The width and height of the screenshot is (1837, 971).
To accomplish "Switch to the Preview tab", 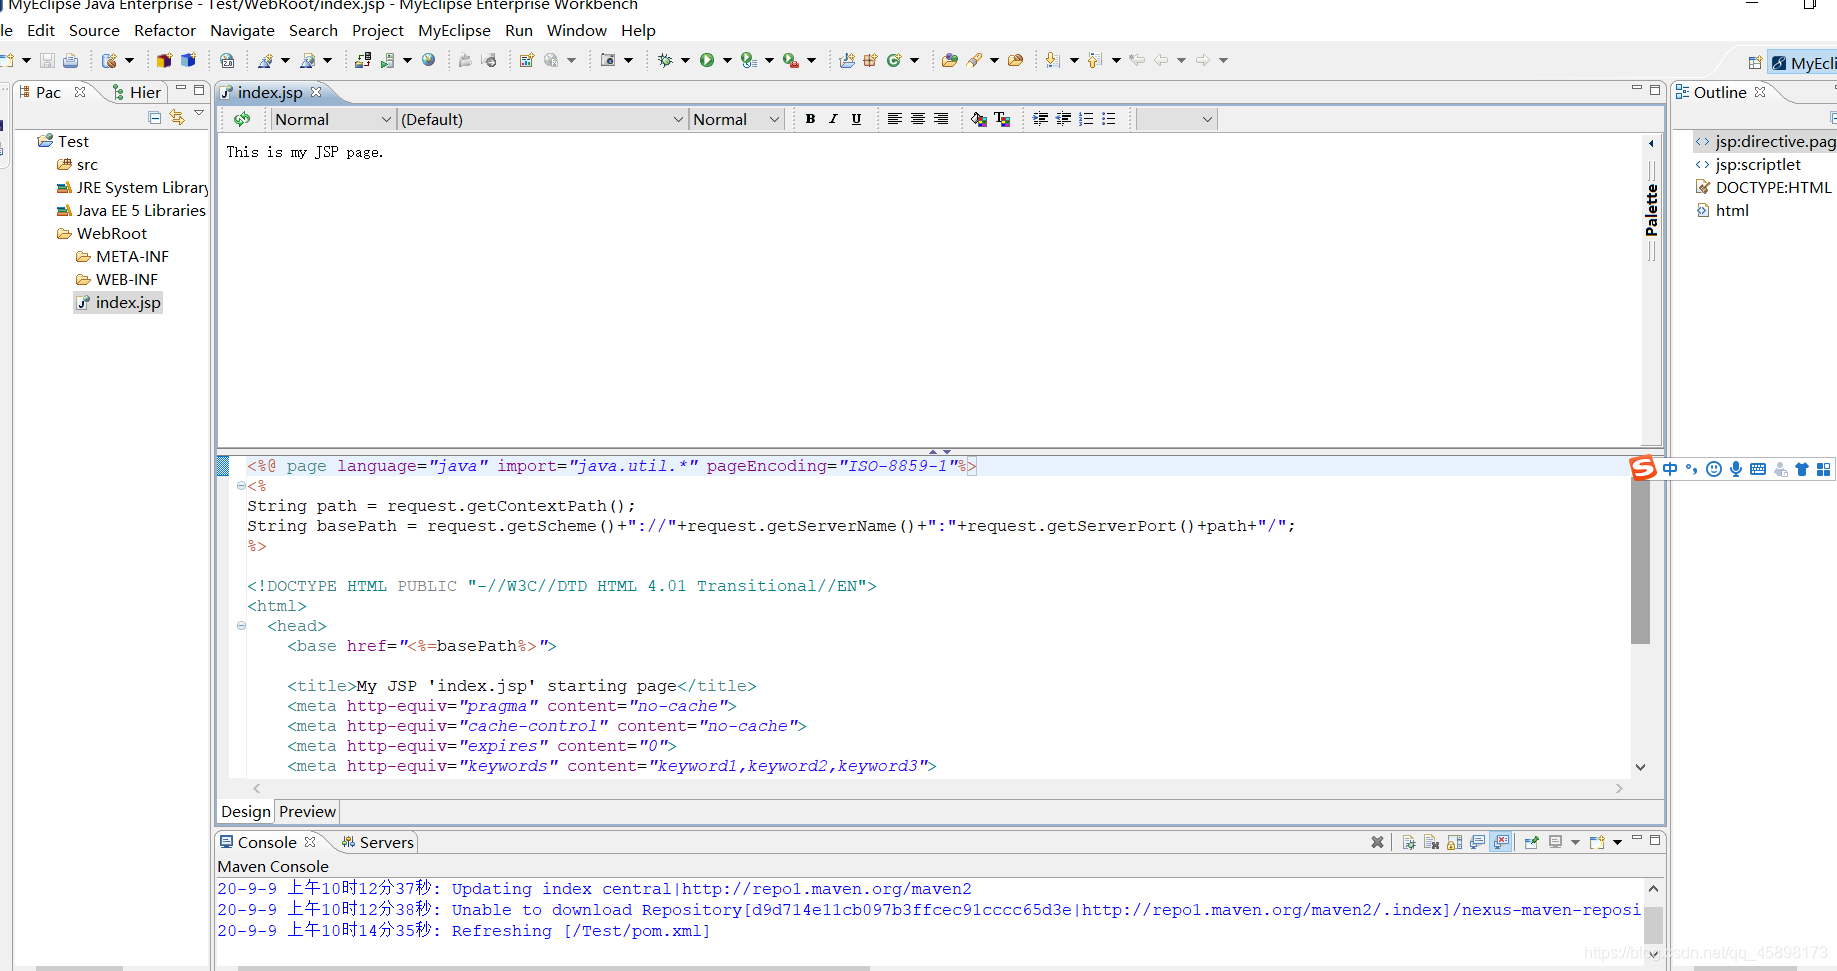I will point(306,811).
